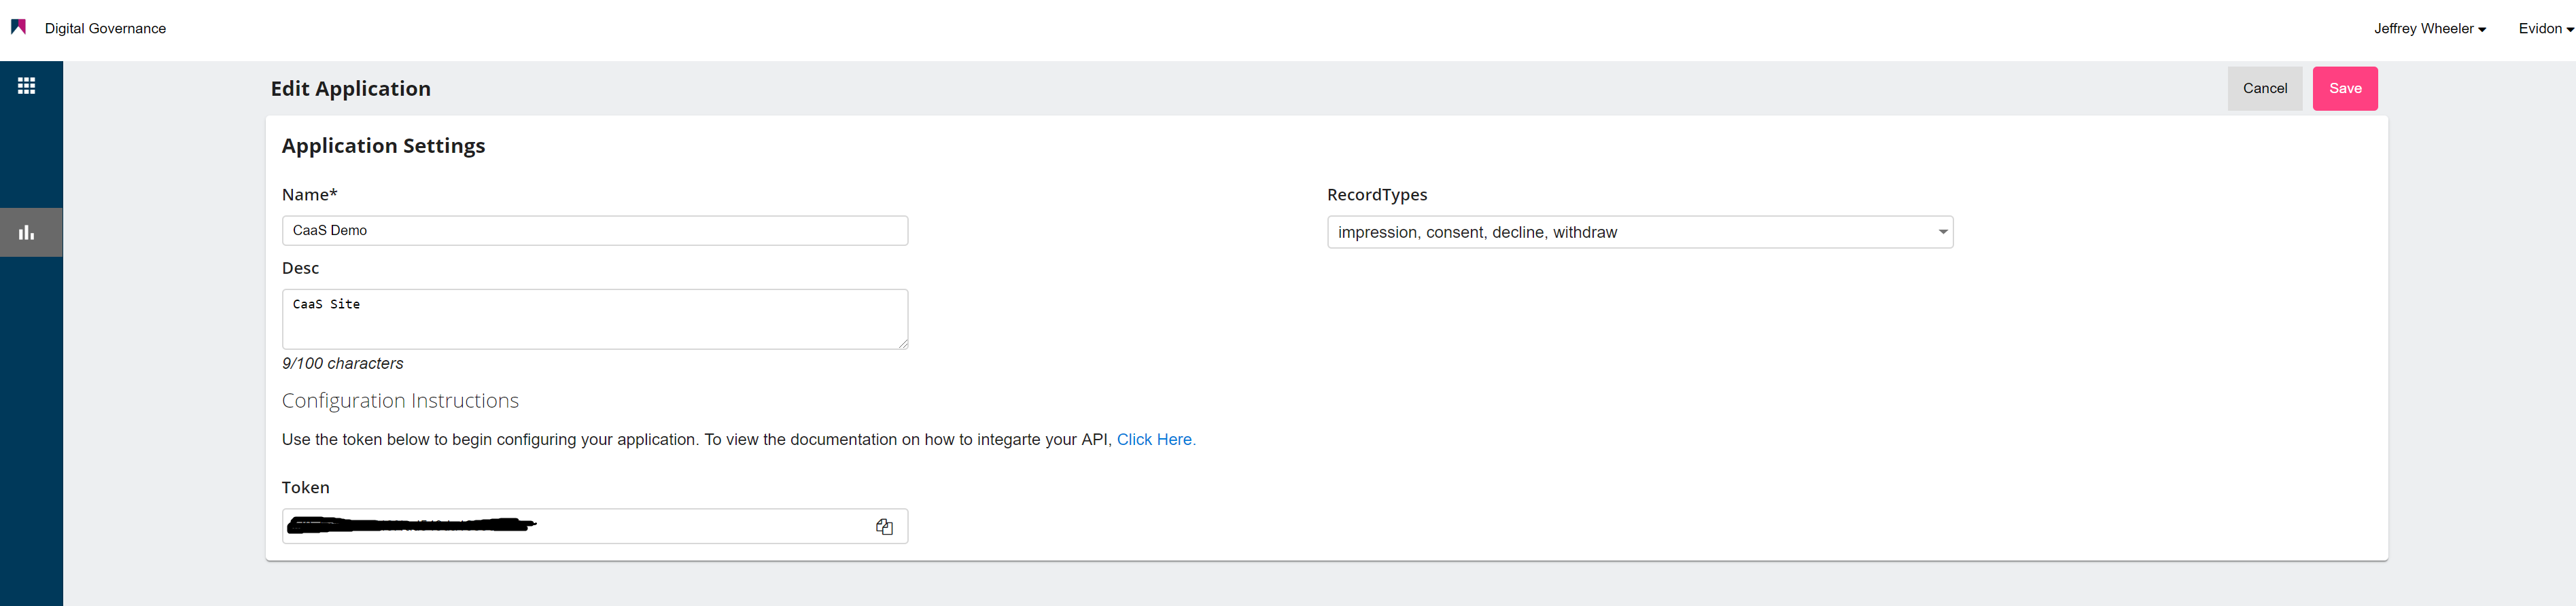Save the application settings

(2344, 89)
